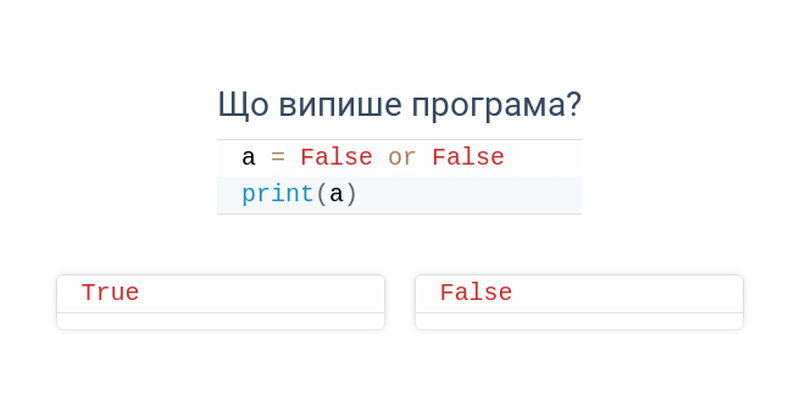The width and height of the screenshot is (800, 400).
Task: Click the question heading "Що випише програма?"
Action: (x=399, y=105)
